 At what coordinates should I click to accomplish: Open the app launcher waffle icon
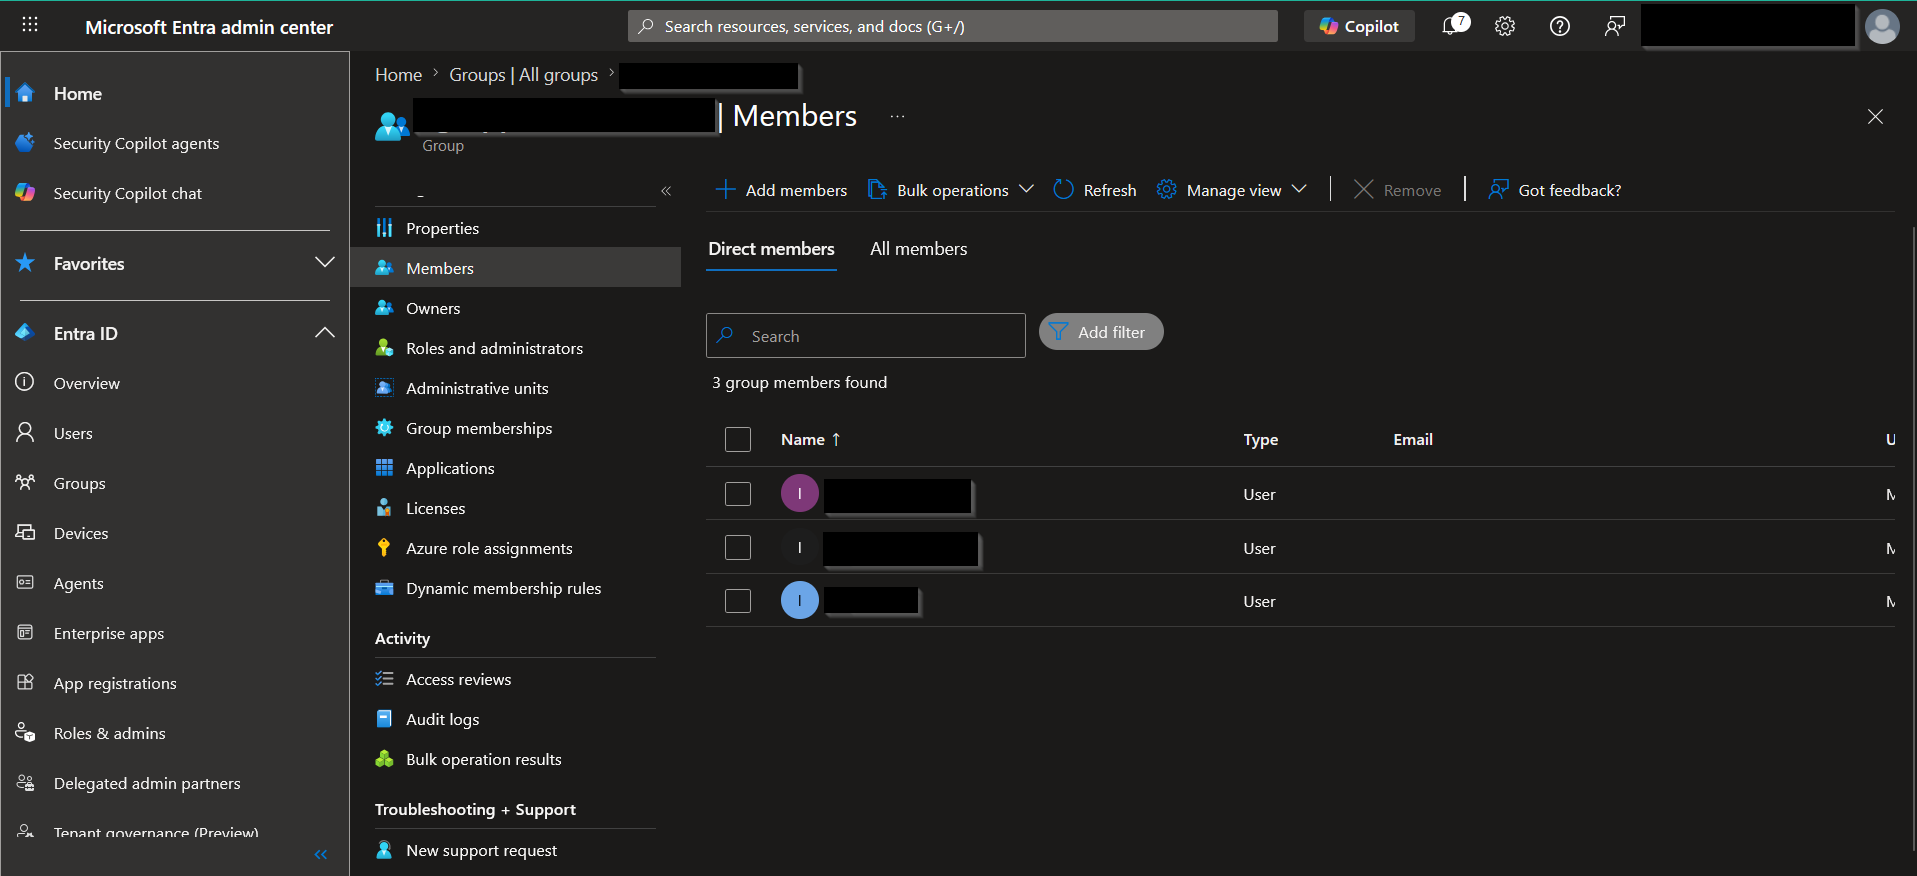[x=30, y=25]
